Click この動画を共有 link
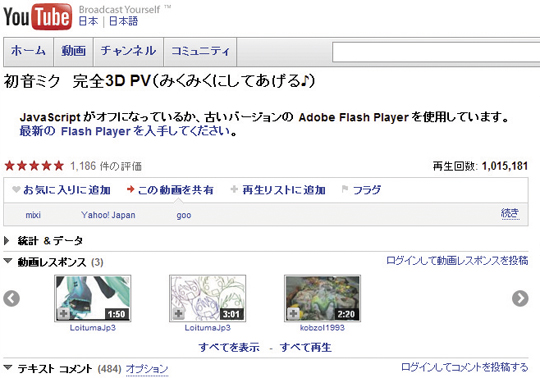 pyautogui.click(x=176, y=190)
